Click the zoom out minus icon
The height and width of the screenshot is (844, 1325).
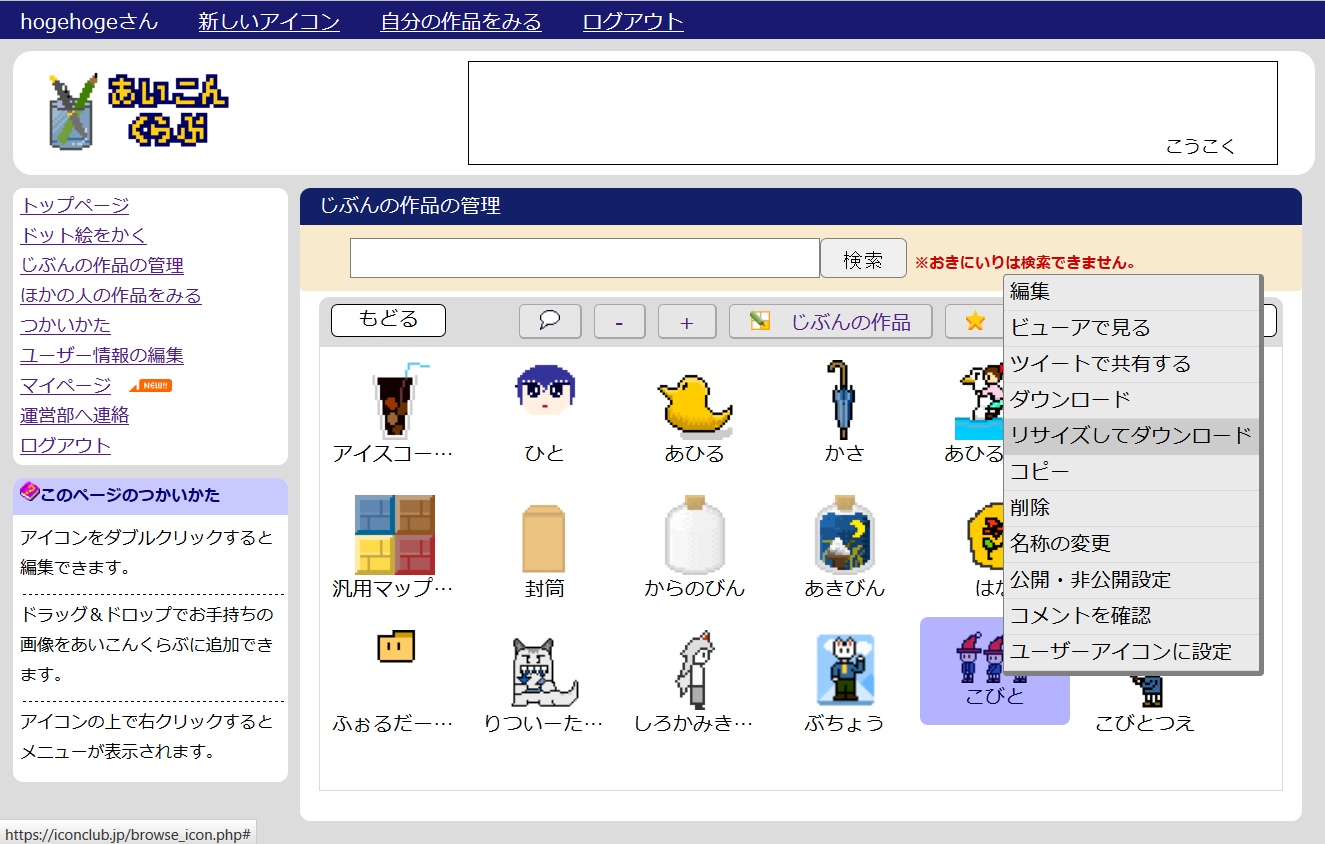click(x=619, y=320)
